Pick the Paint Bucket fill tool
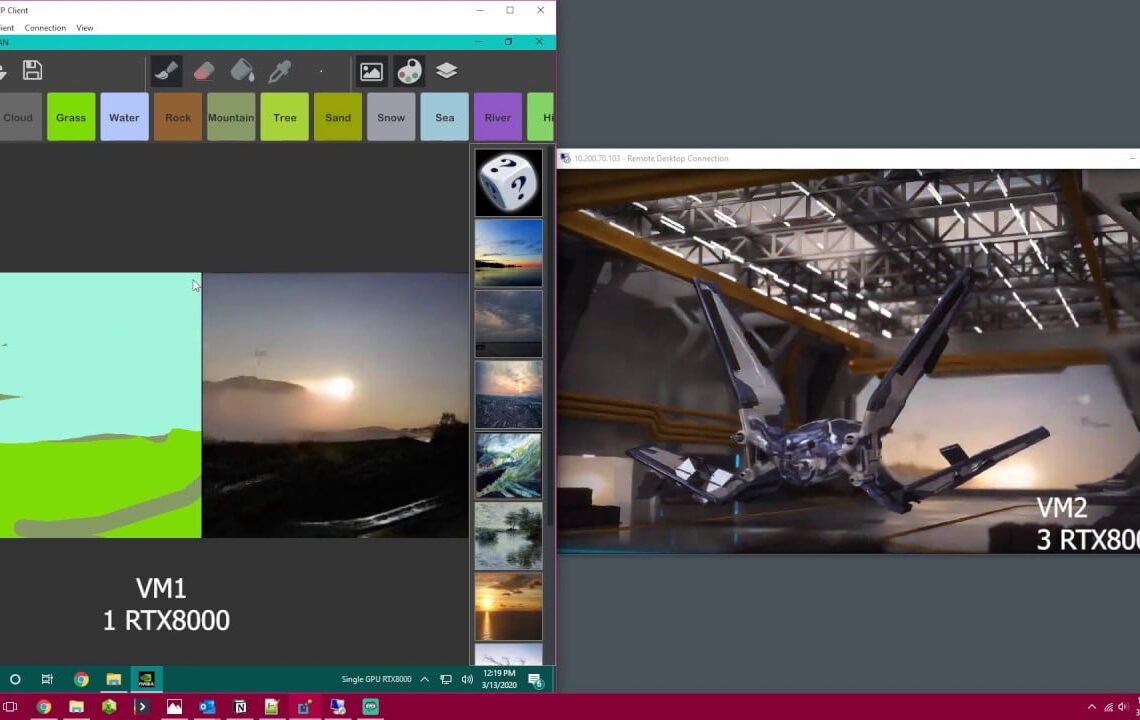 coord(242,70)
